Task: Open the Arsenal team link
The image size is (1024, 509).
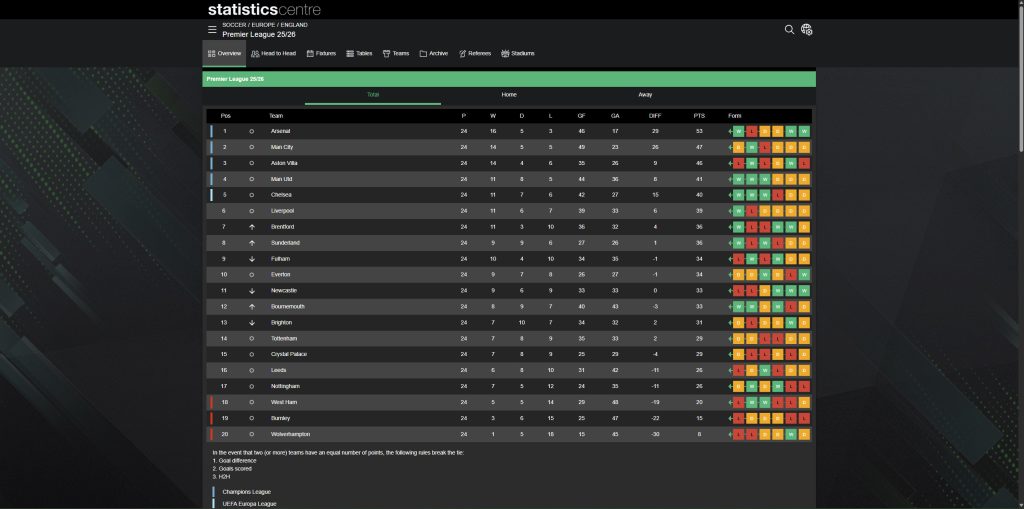Action: click(x=281, y=131)
